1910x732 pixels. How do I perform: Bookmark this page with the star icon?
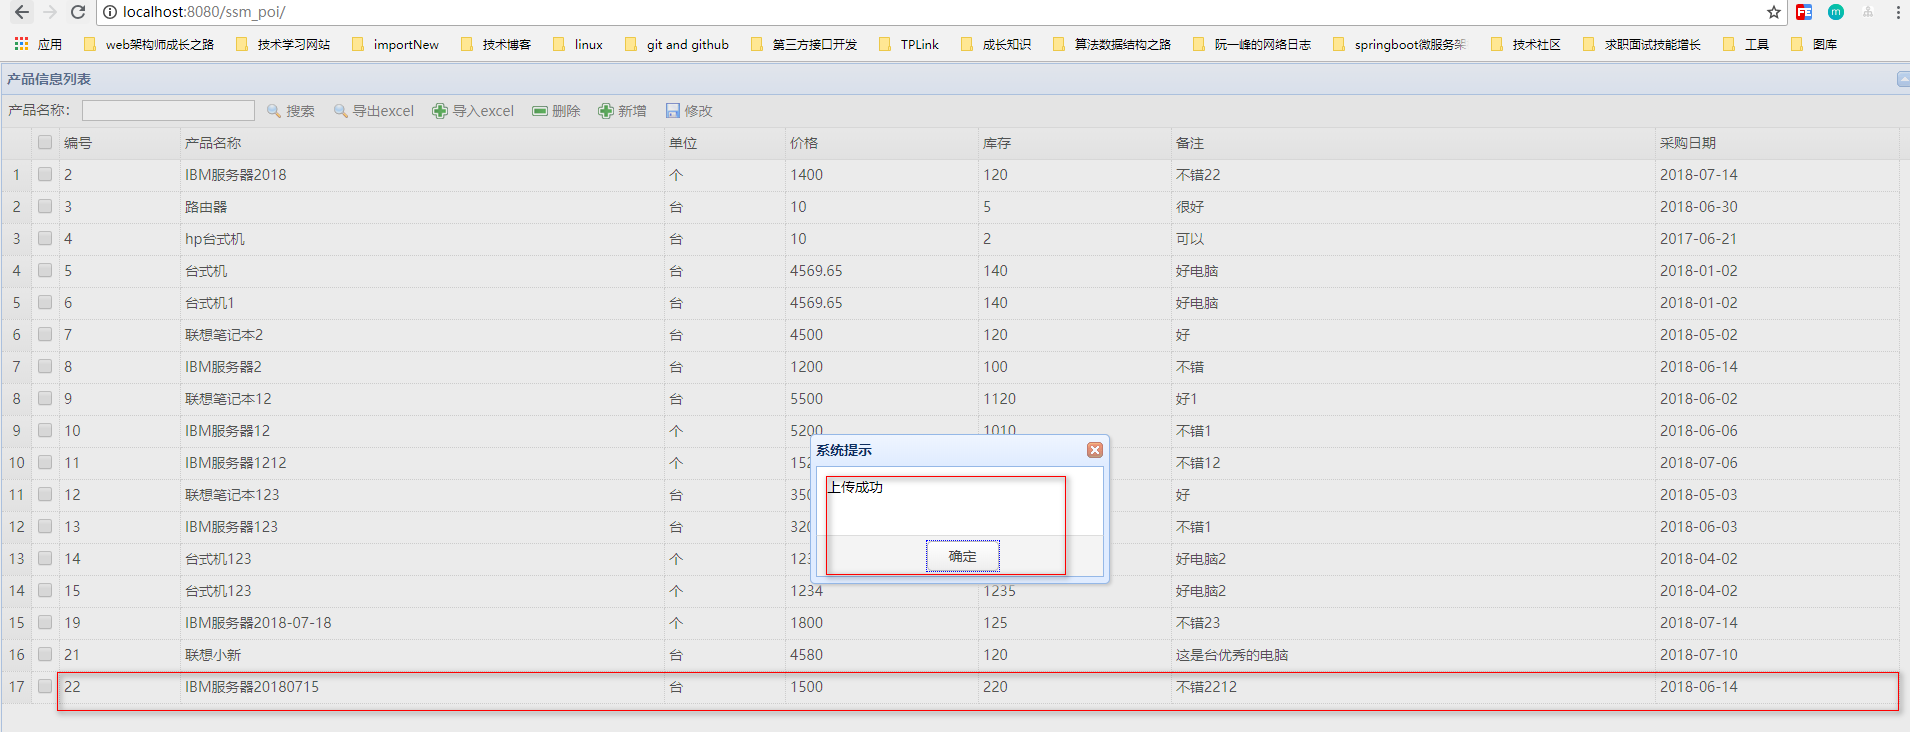[1773, 12]
